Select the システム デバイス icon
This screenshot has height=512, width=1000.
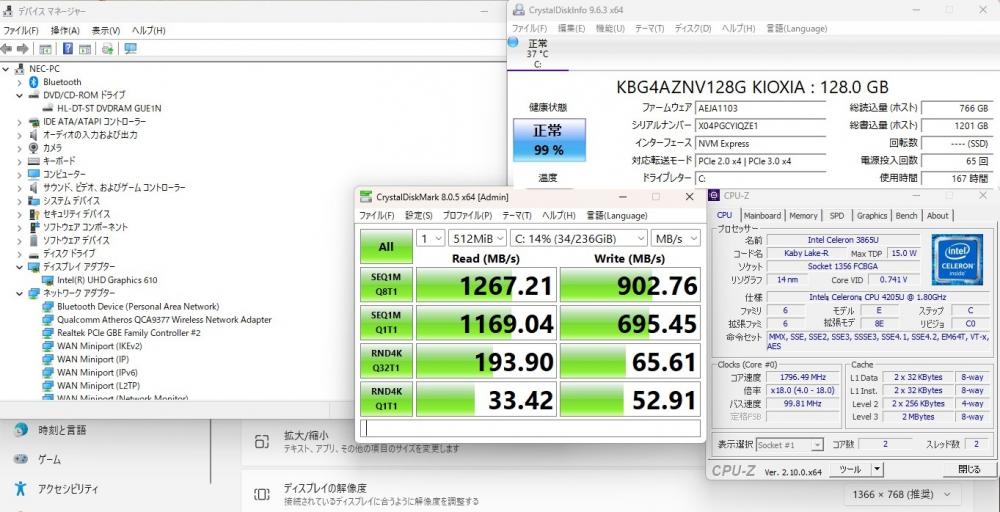pyautogui.click(x=34, y=201)
